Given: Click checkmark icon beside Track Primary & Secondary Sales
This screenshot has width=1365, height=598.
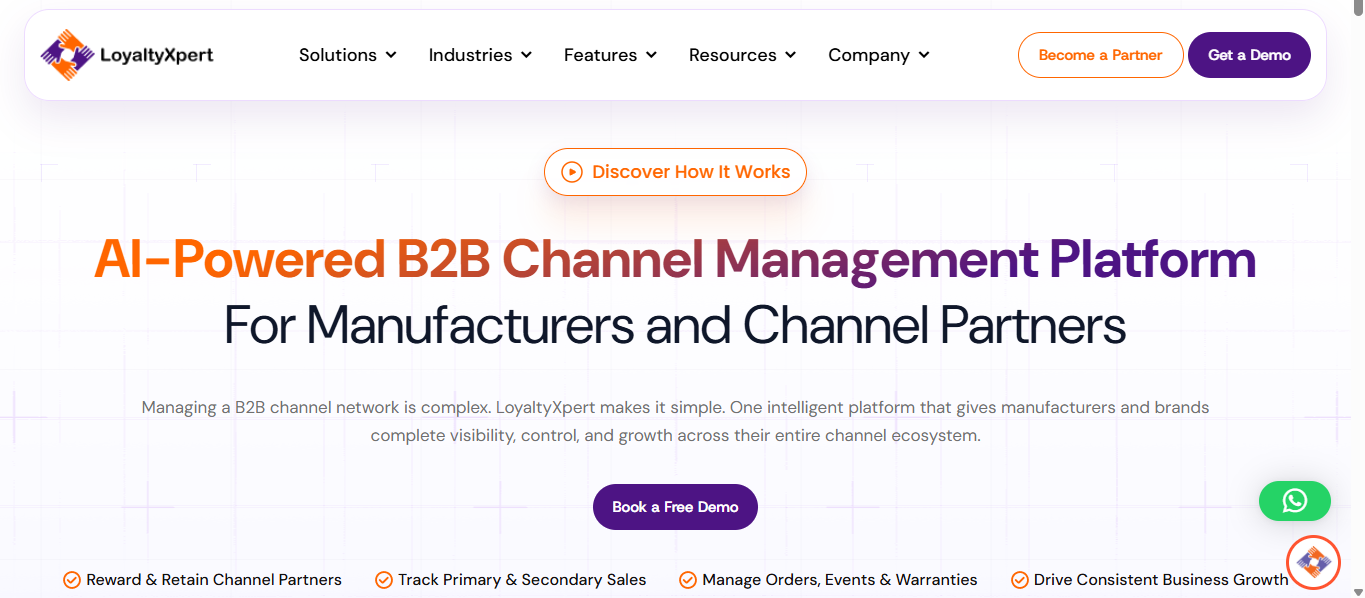Looking at the screenshot, I should [x=384, y=580].
